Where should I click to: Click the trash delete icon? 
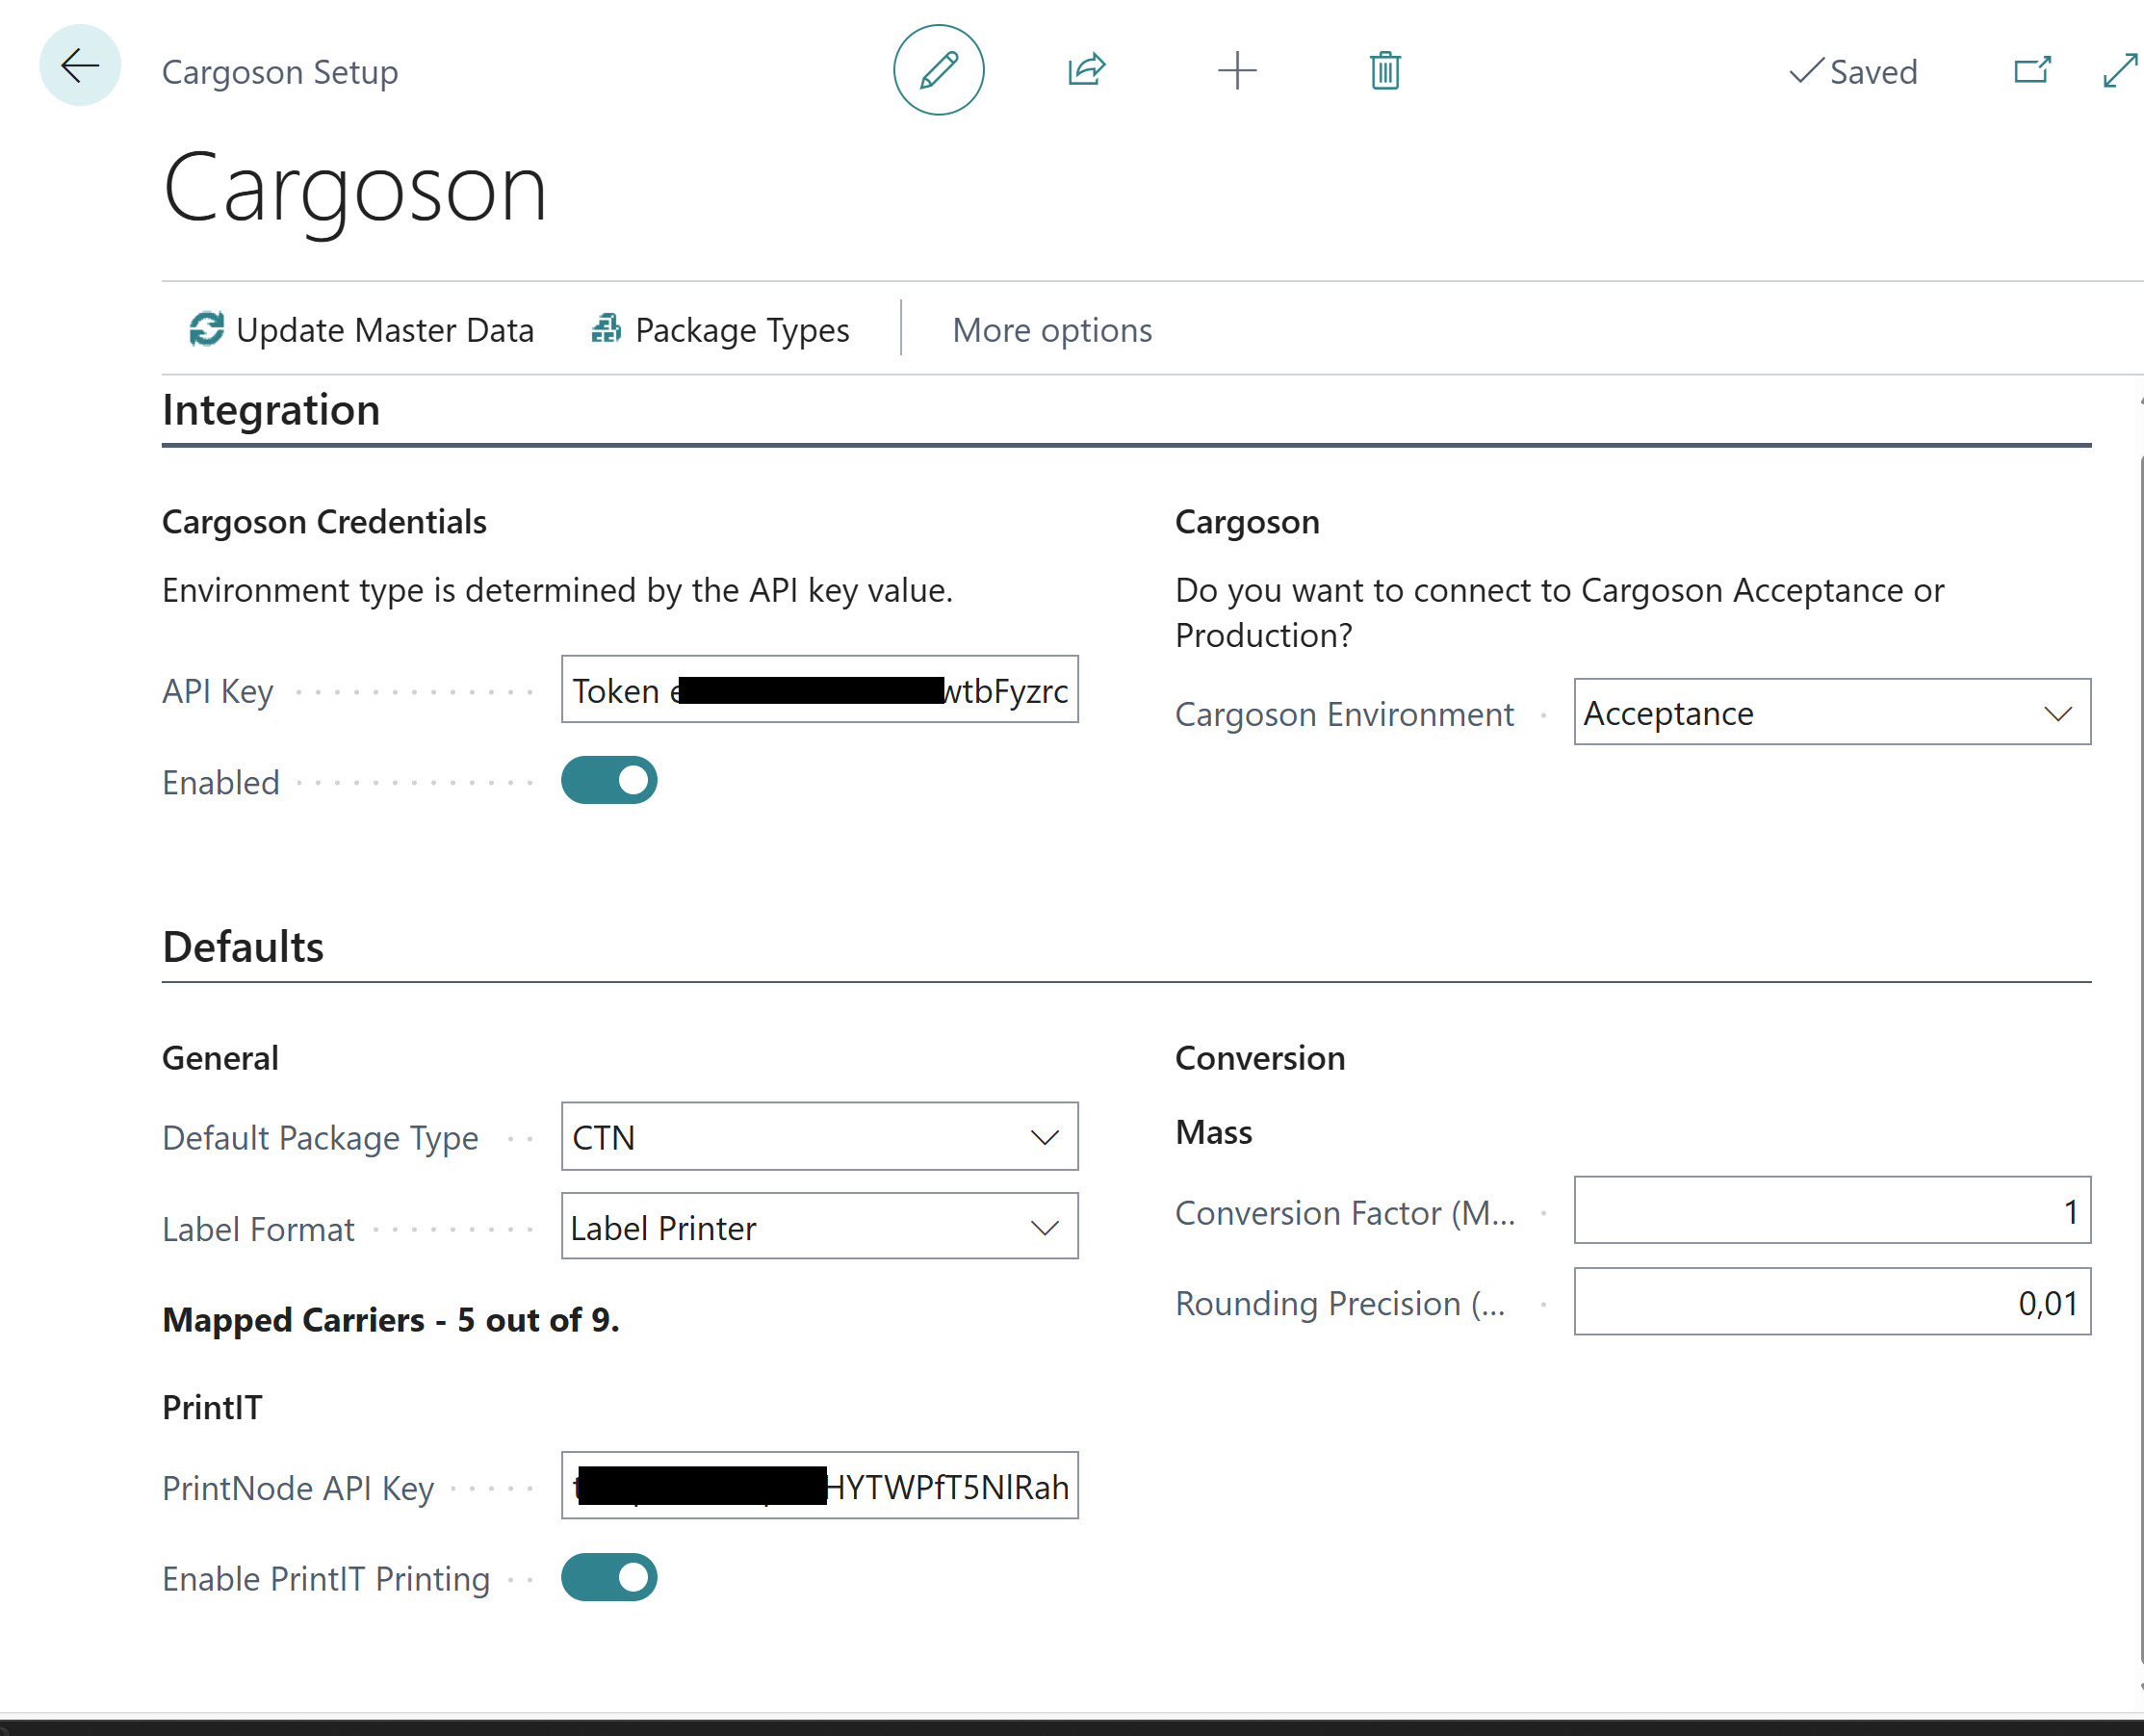[1384, 70]
